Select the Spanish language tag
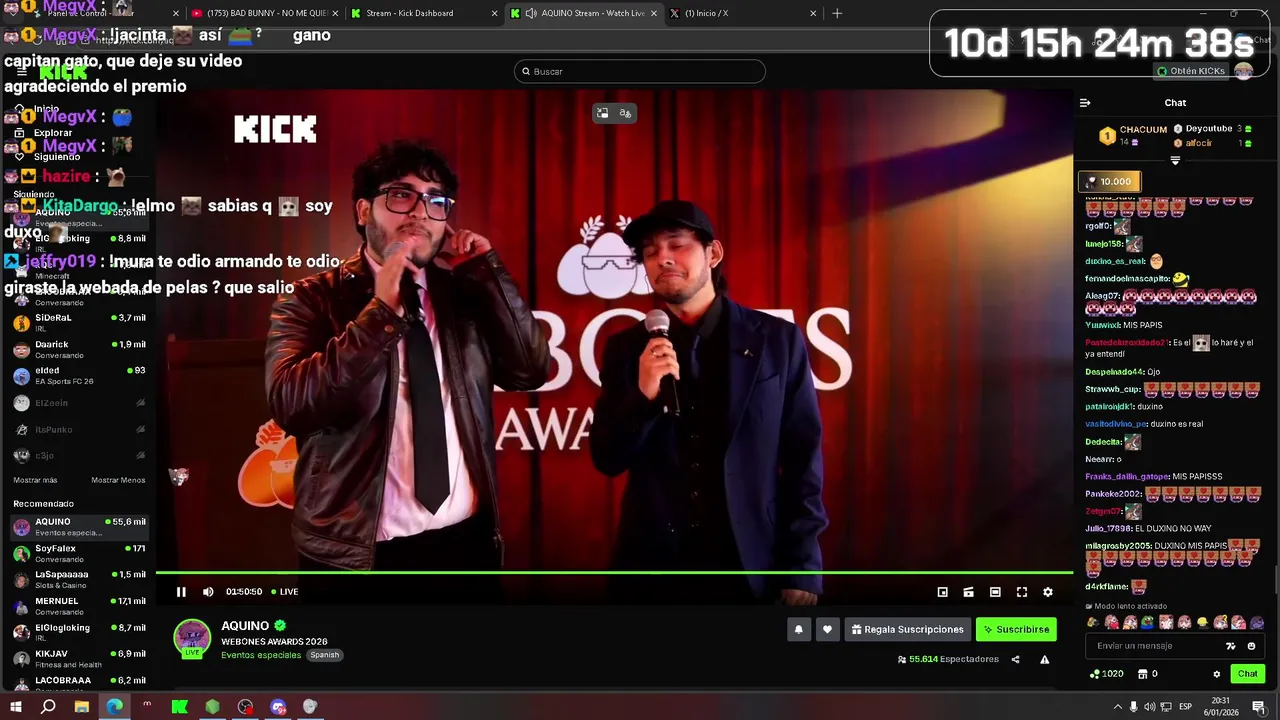The height and width of the screenshot is (720, 1280). (324, 655)
